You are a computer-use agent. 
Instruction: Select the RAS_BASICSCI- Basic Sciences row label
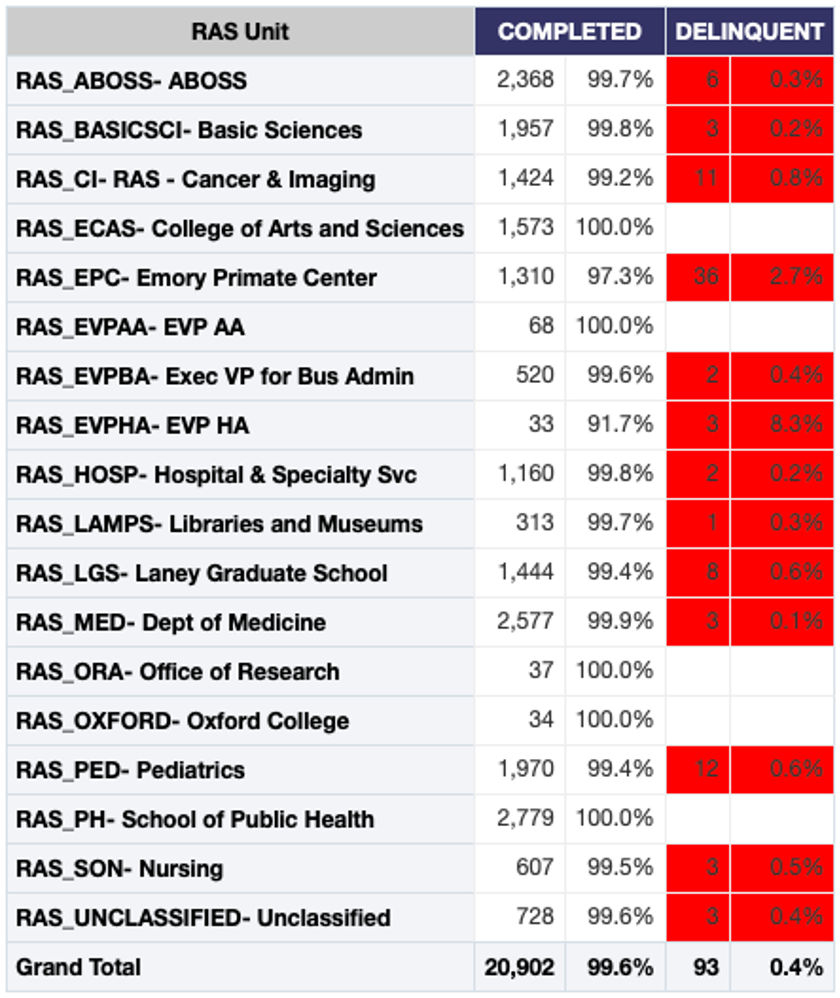pos(189,130)
